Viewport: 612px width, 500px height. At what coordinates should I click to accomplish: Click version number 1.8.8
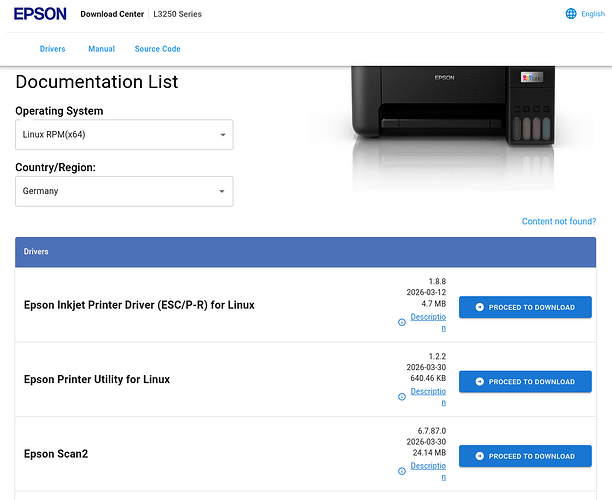(437, 281)
